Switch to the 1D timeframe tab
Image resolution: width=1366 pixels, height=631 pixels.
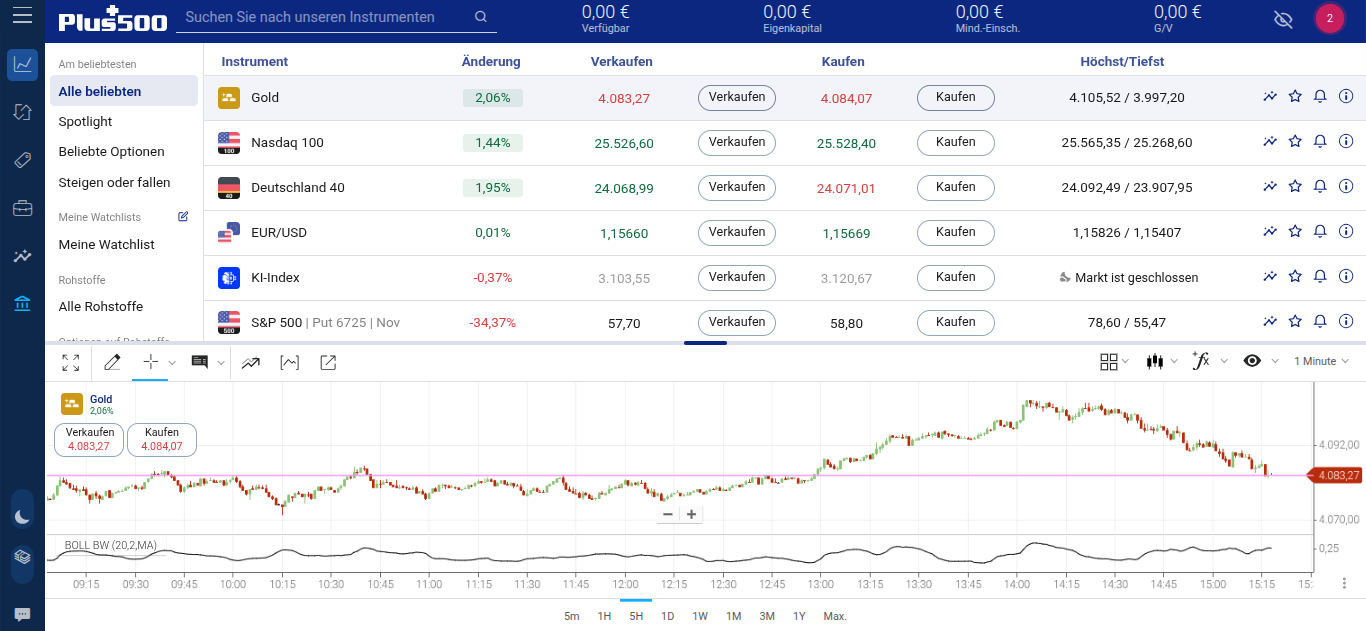[x=667, y=617]
